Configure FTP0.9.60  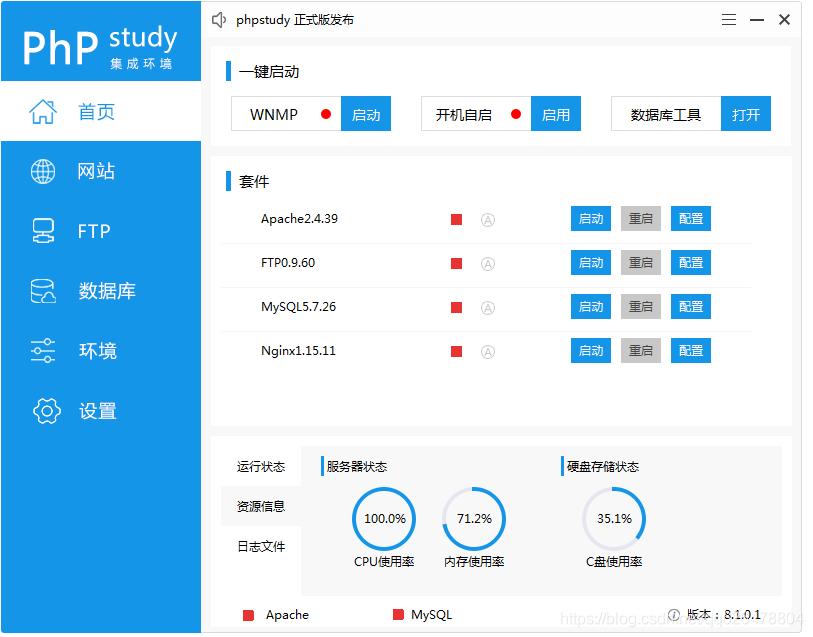[692, 263]
